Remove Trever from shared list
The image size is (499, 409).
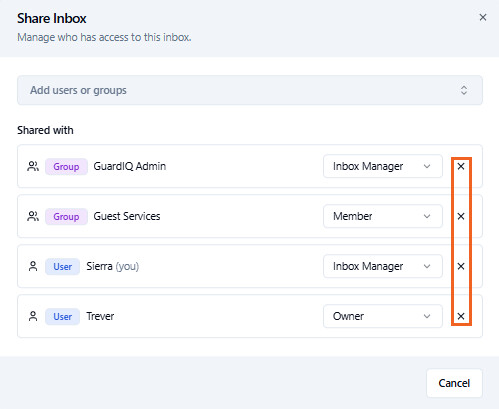[461, 316]
